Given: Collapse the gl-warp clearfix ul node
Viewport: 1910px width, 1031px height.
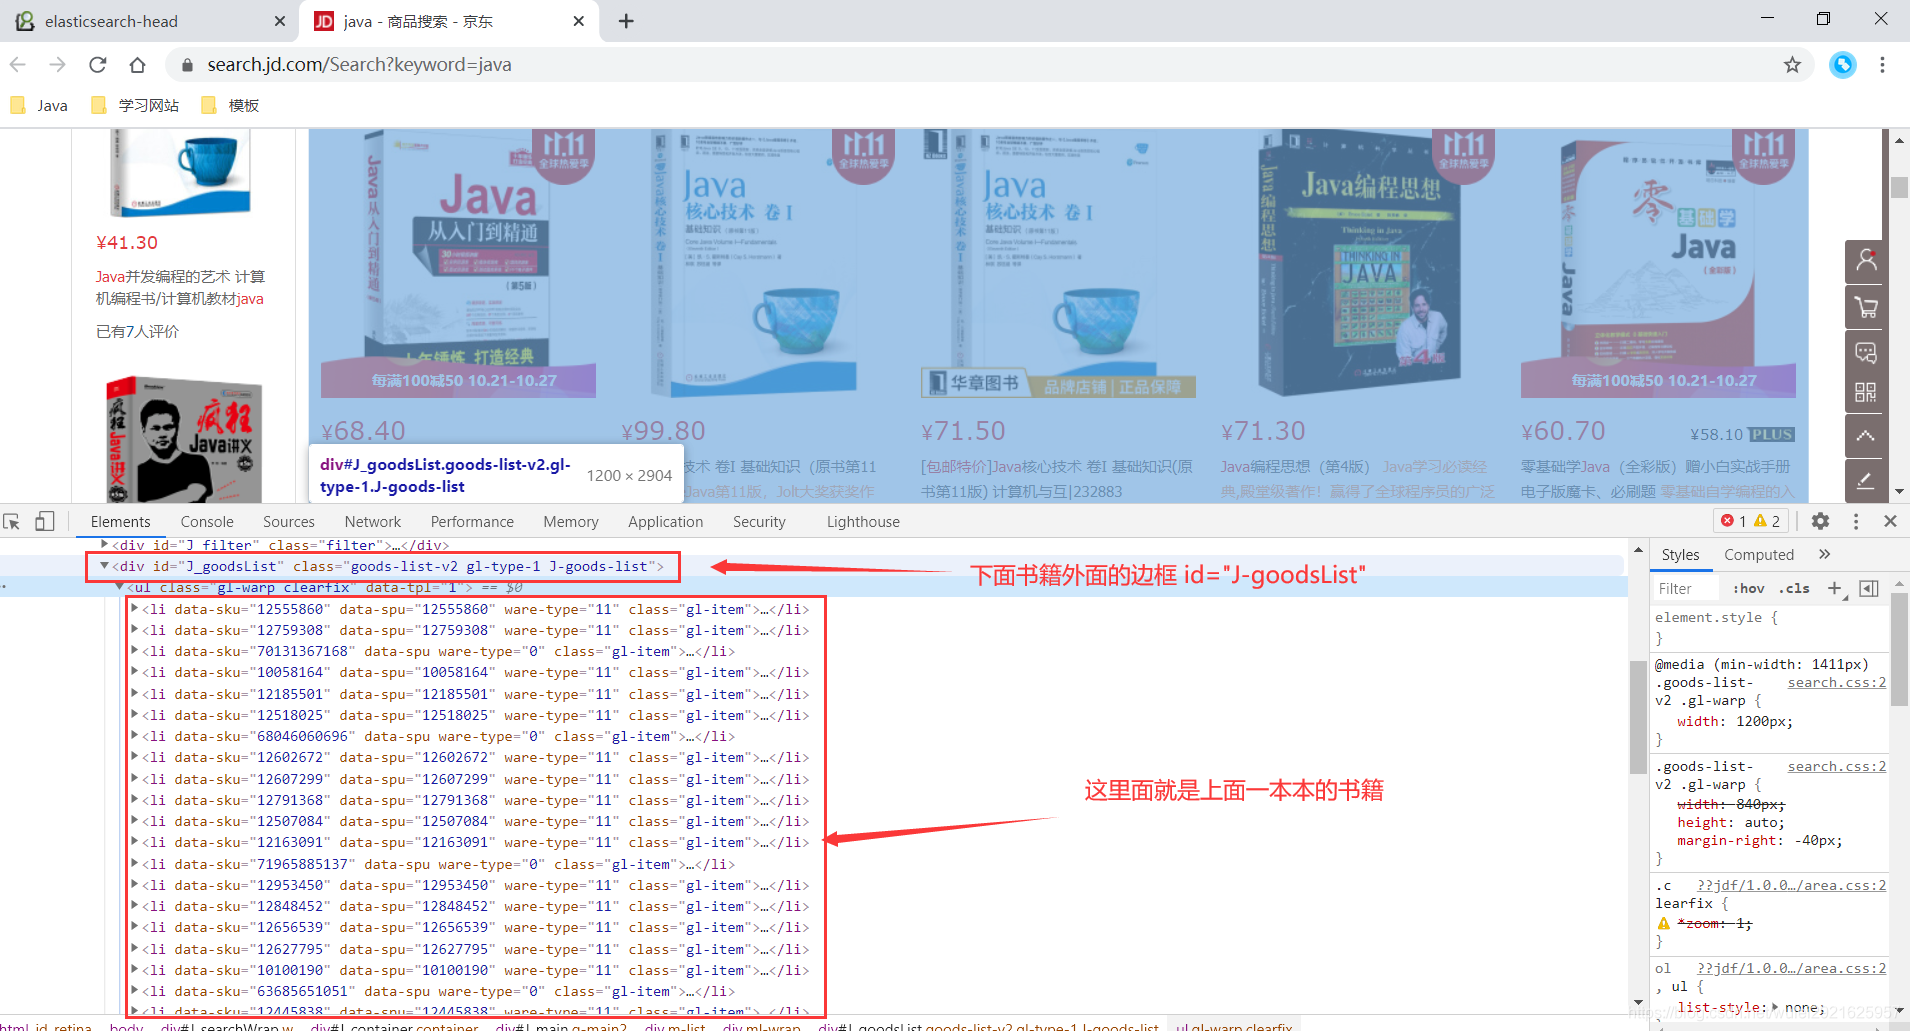Looking at the screenshot, I should click(120, 587).
